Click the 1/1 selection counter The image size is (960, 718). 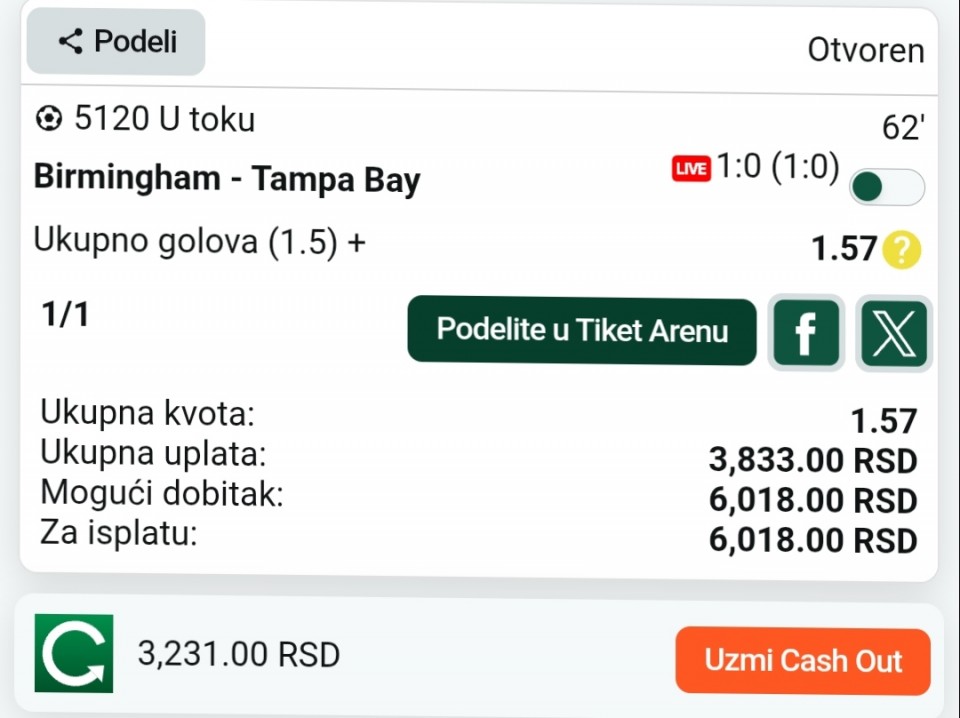pos(66,315)
